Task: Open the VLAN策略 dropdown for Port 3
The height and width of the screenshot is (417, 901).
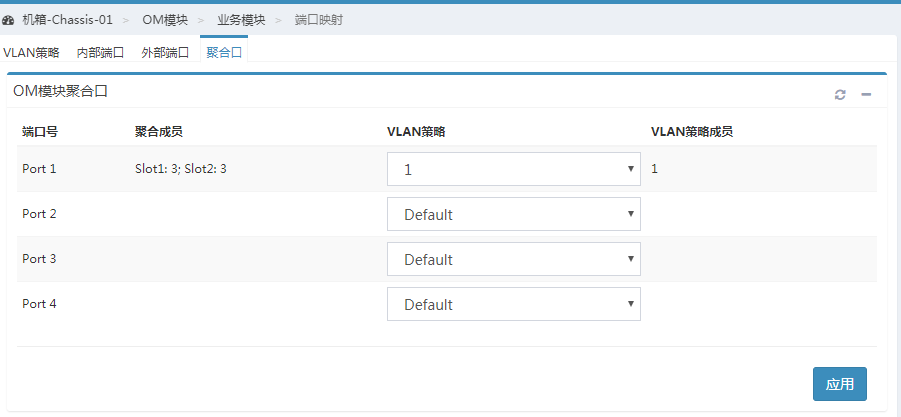Action: (514, 259)
